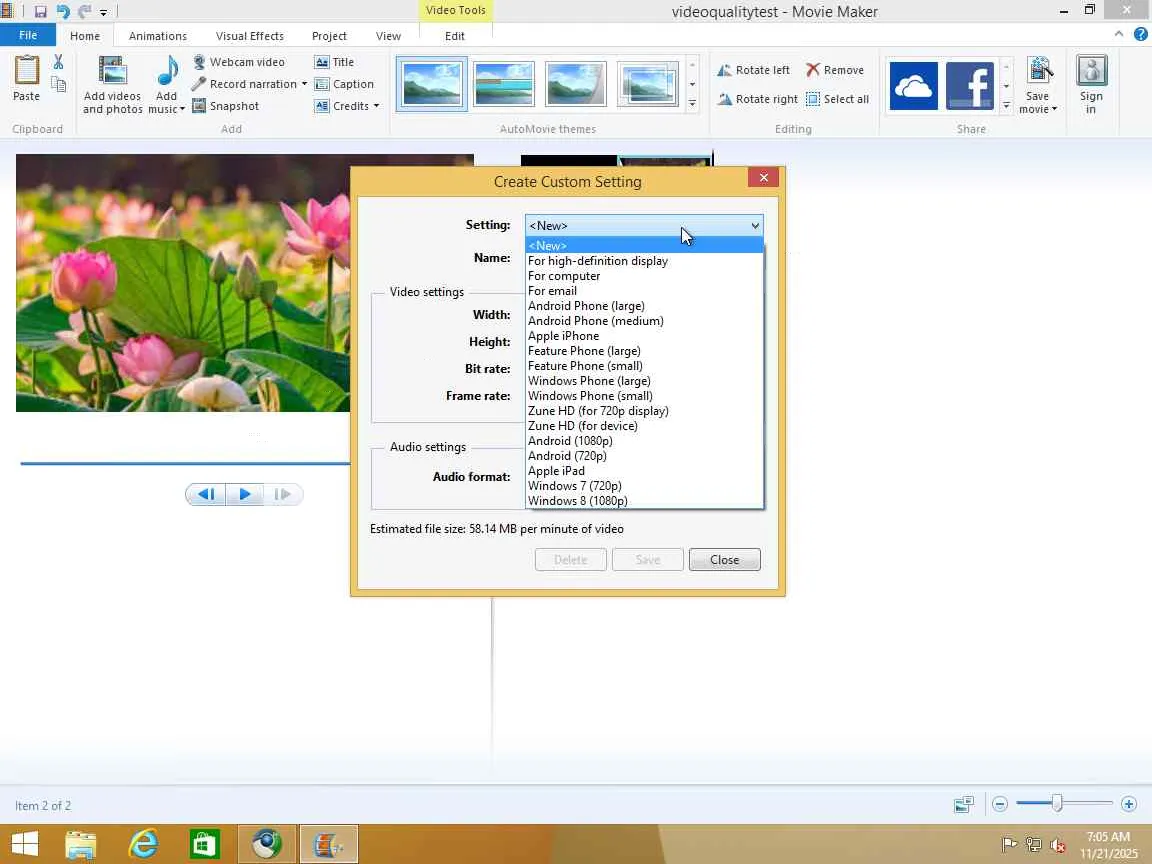Expand Credits dropdown arrow
Image resolution: width=1152 pixels, height=864 pixels.
pos(376,106)
